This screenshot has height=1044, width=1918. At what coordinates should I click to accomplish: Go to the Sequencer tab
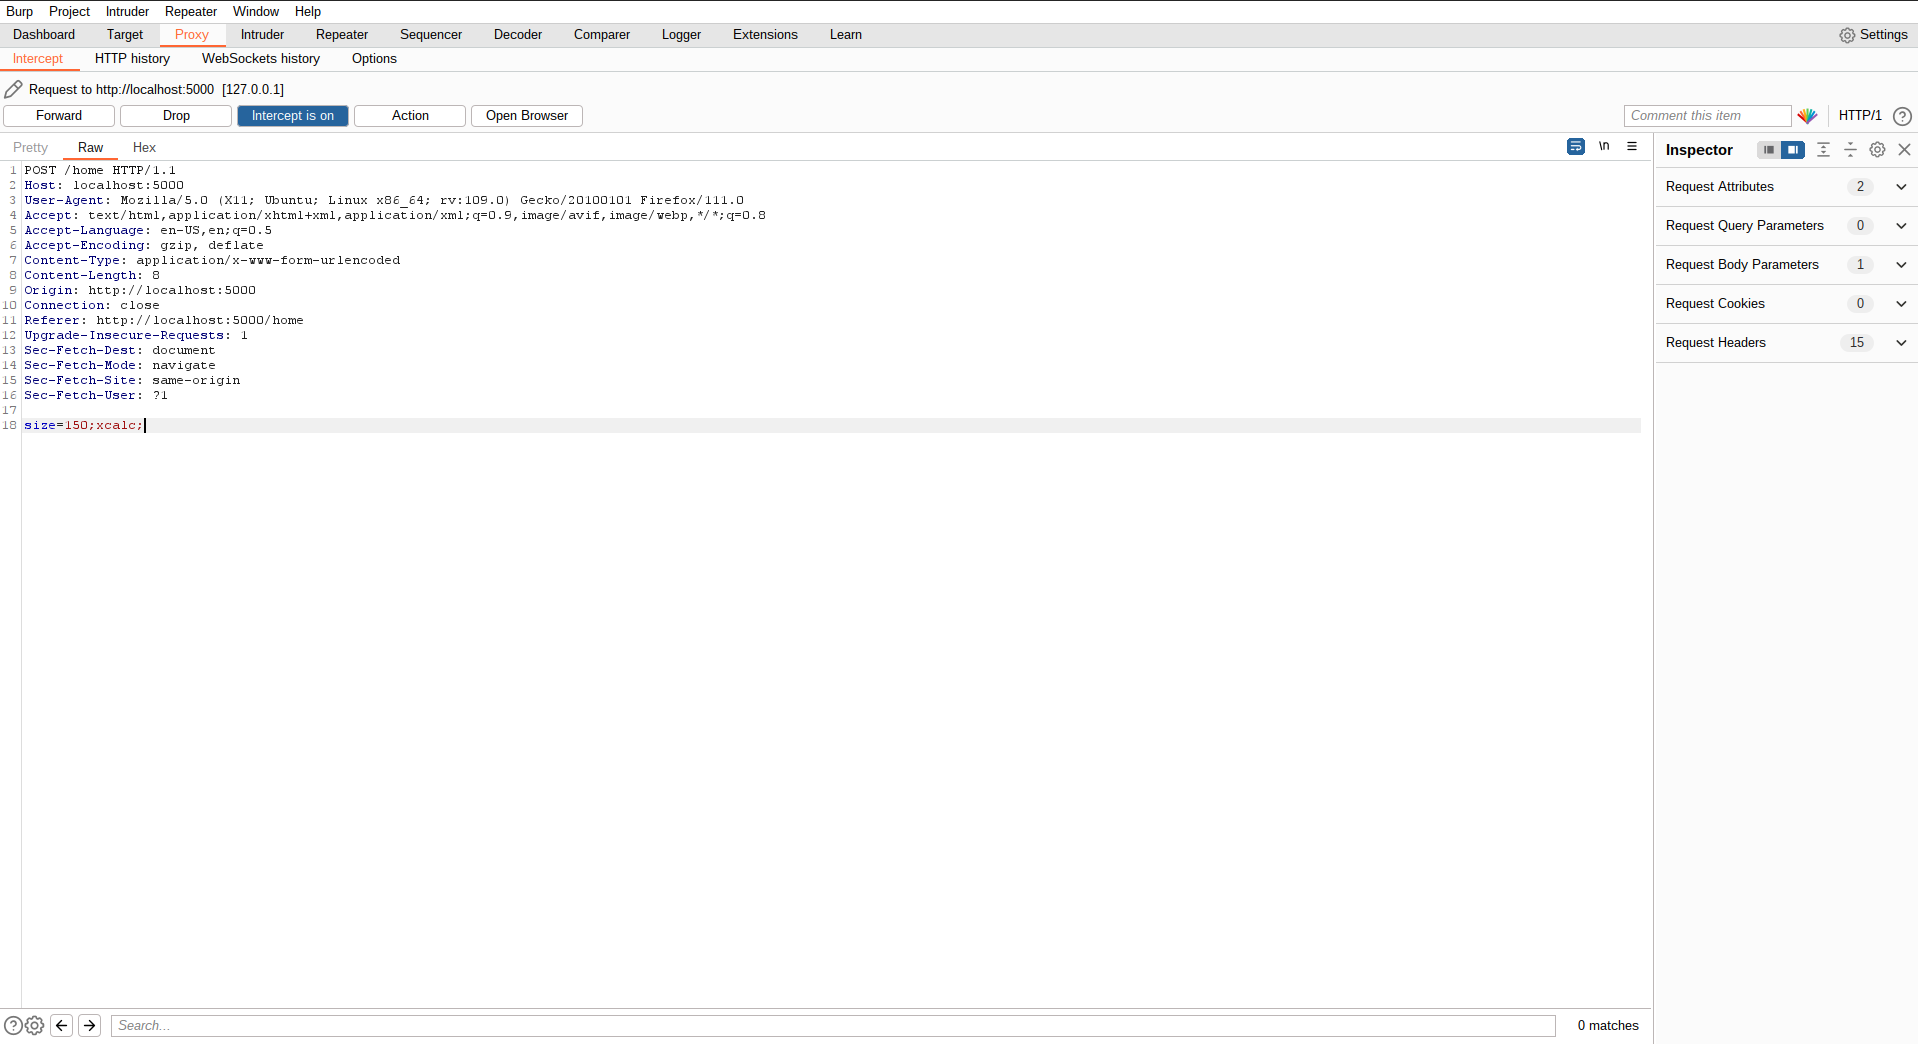[x=431, y=35]
